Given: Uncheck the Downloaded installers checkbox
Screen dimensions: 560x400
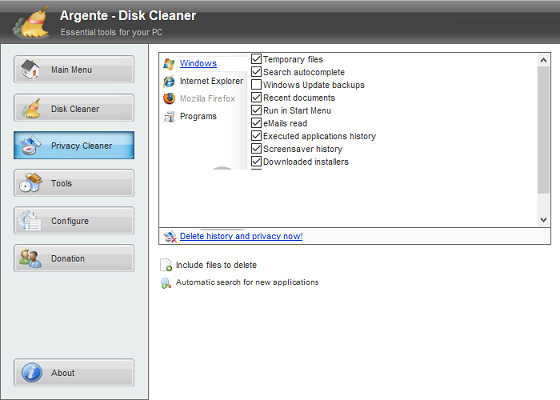Looking at the screenshot, I should 256,161.
